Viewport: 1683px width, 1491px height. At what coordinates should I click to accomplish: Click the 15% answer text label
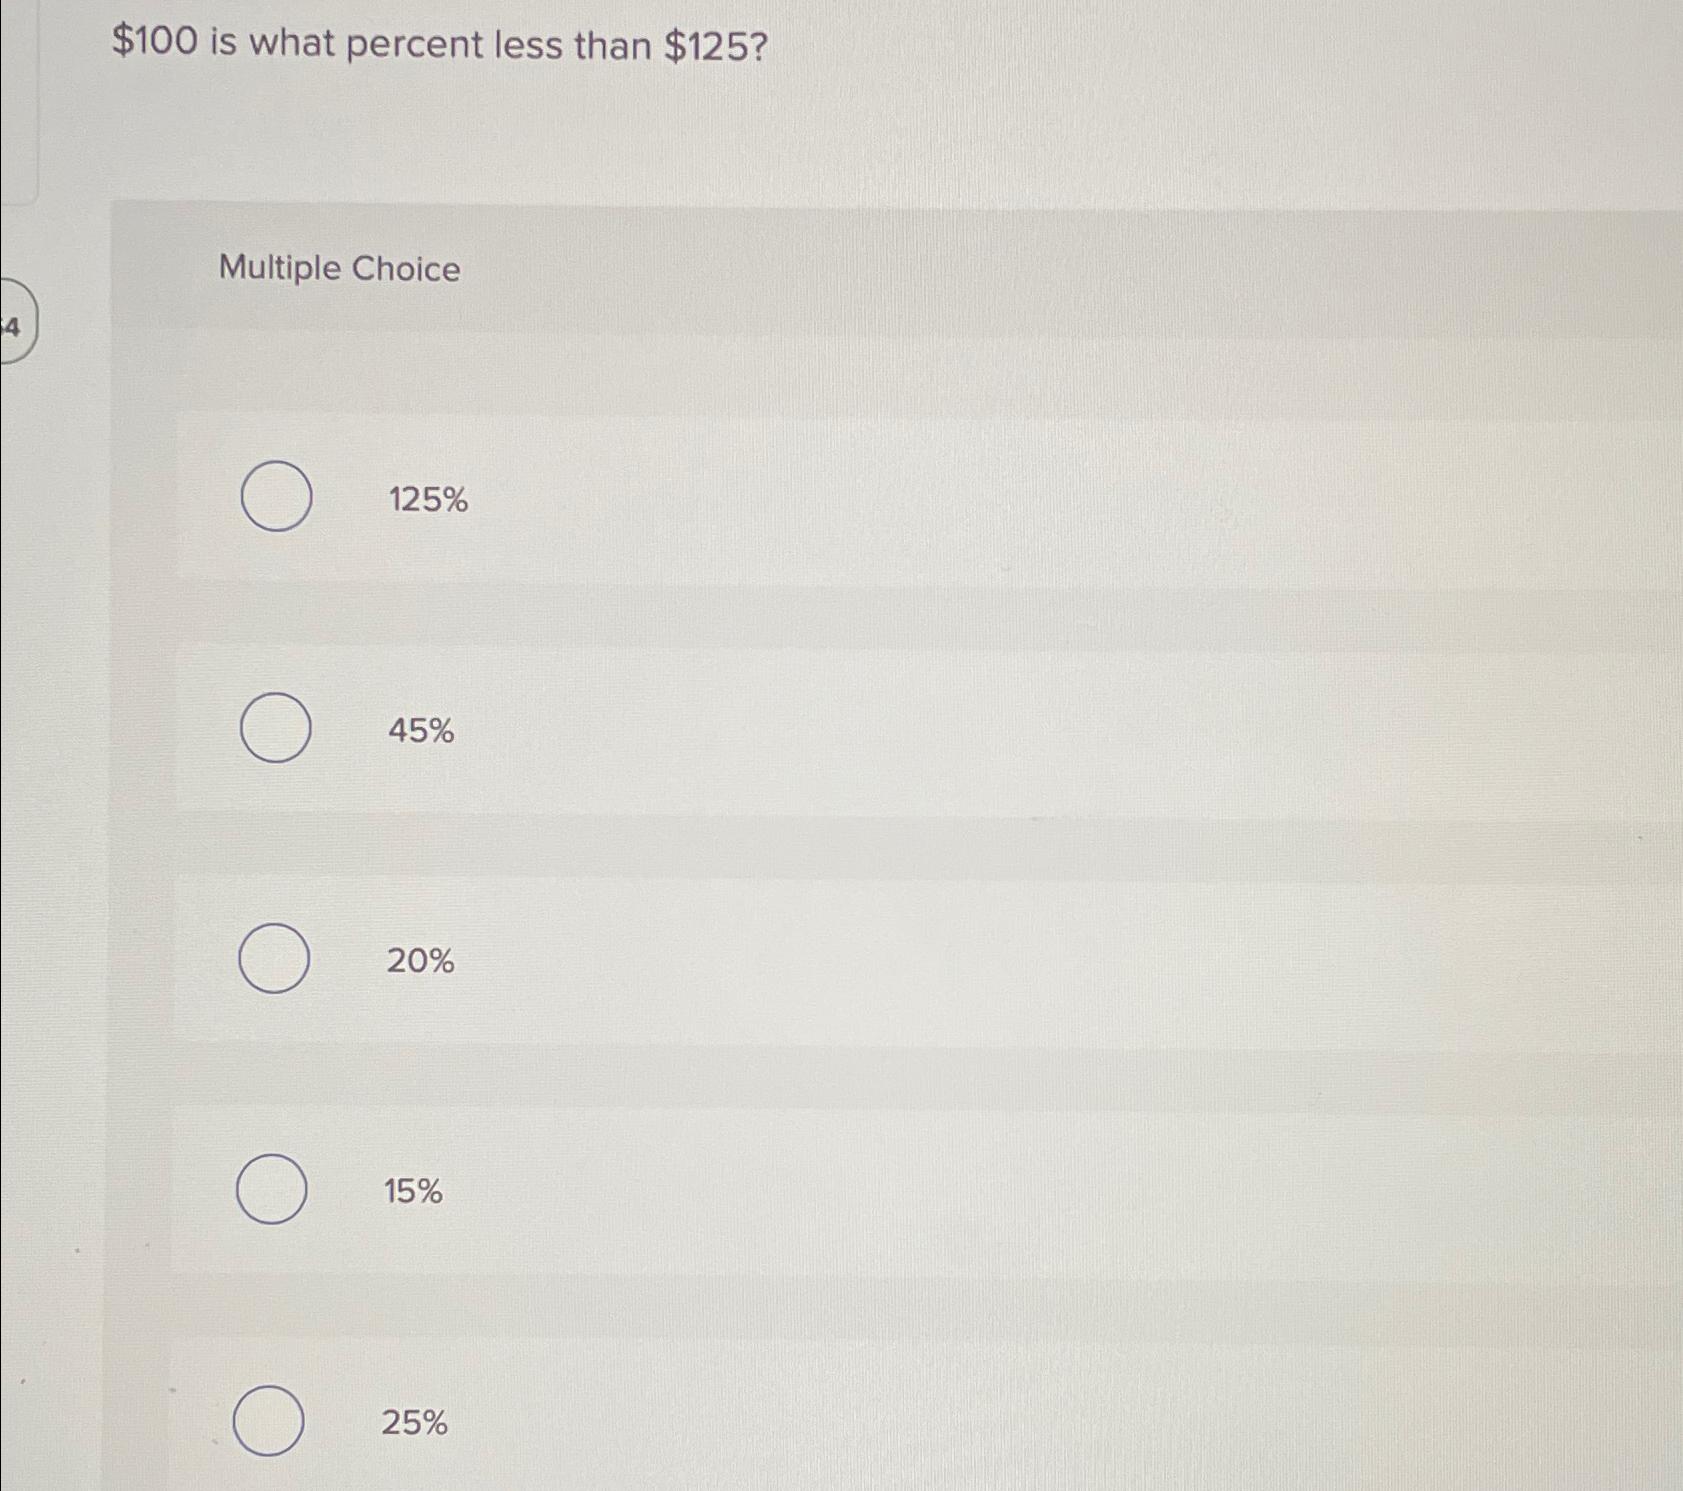[412, 1189]
